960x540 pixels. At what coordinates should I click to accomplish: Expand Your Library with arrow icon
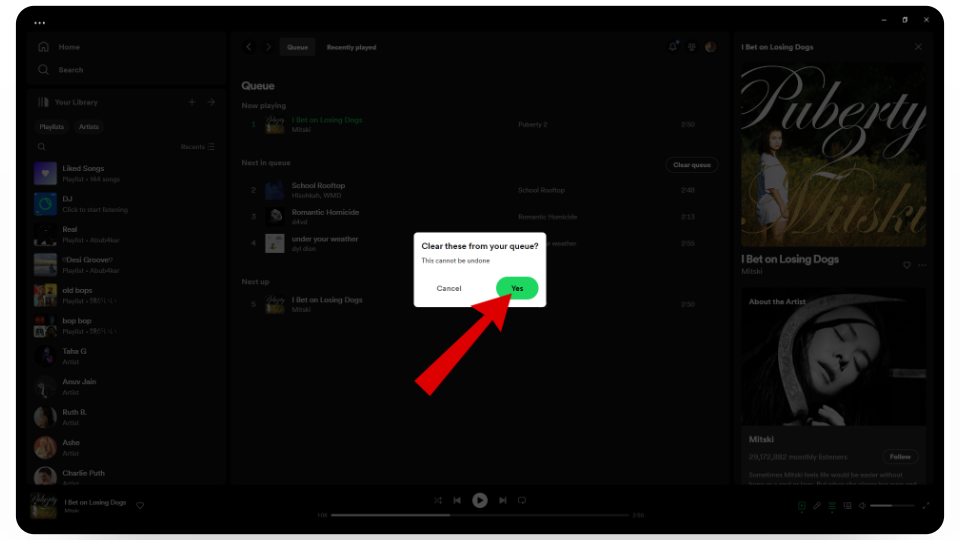tap(211, 102)
